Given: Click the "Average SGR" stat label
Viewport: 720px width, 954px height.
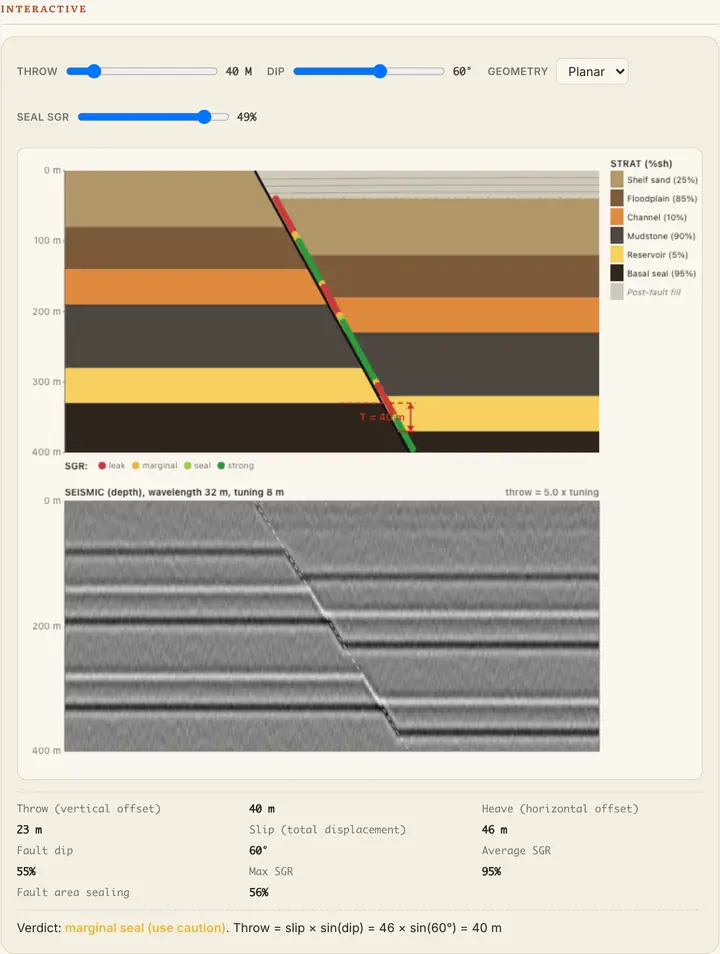Looking at the screenshot, I should tap(516, 850).
